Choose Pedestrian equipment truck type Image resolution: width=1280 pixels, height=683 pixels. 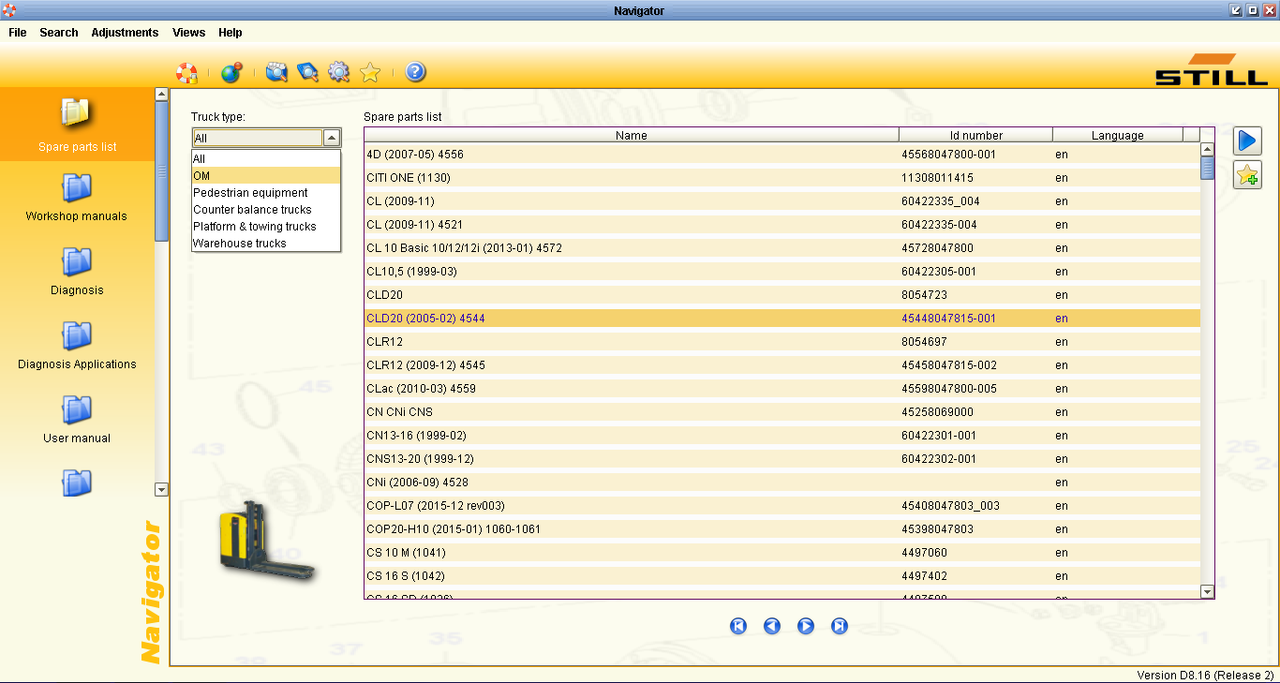point(266,193)
